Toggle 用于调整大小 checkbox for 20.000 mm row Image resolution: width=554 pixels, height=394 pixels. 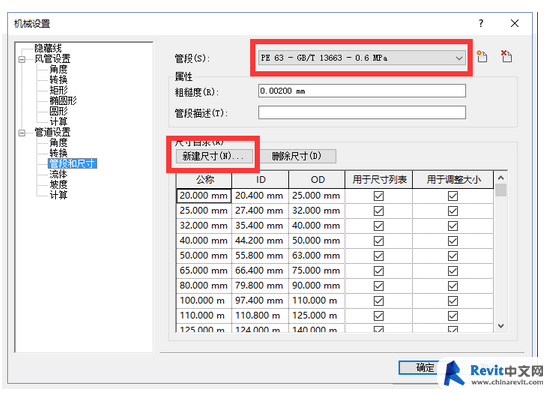[x=453, y=196]
